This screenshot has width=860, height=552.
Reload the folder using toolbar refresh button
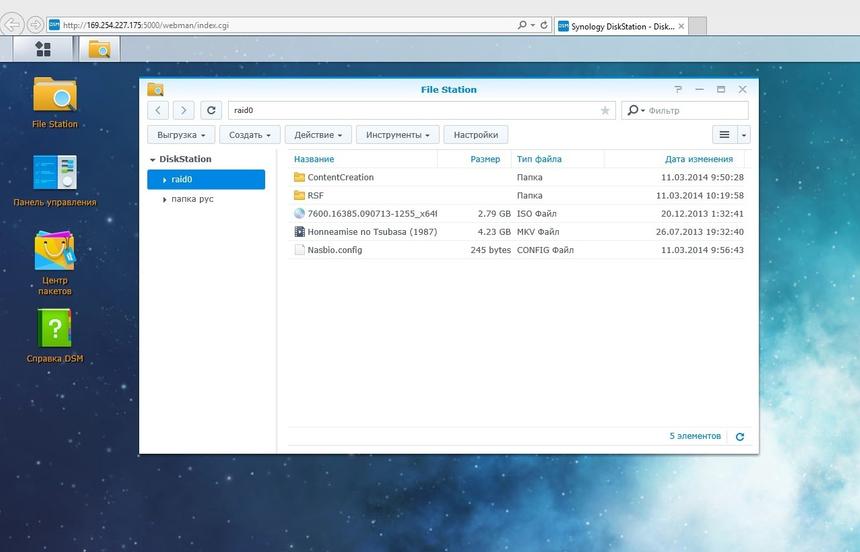(211, 110)
